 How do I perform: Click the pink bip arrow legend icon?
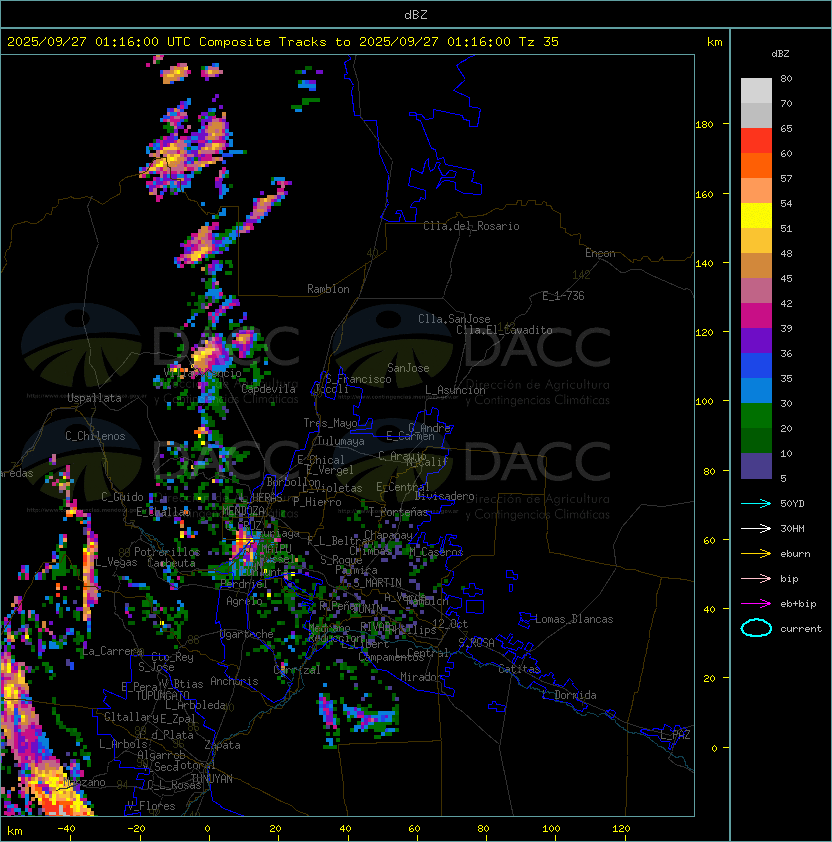click(756, 578)
